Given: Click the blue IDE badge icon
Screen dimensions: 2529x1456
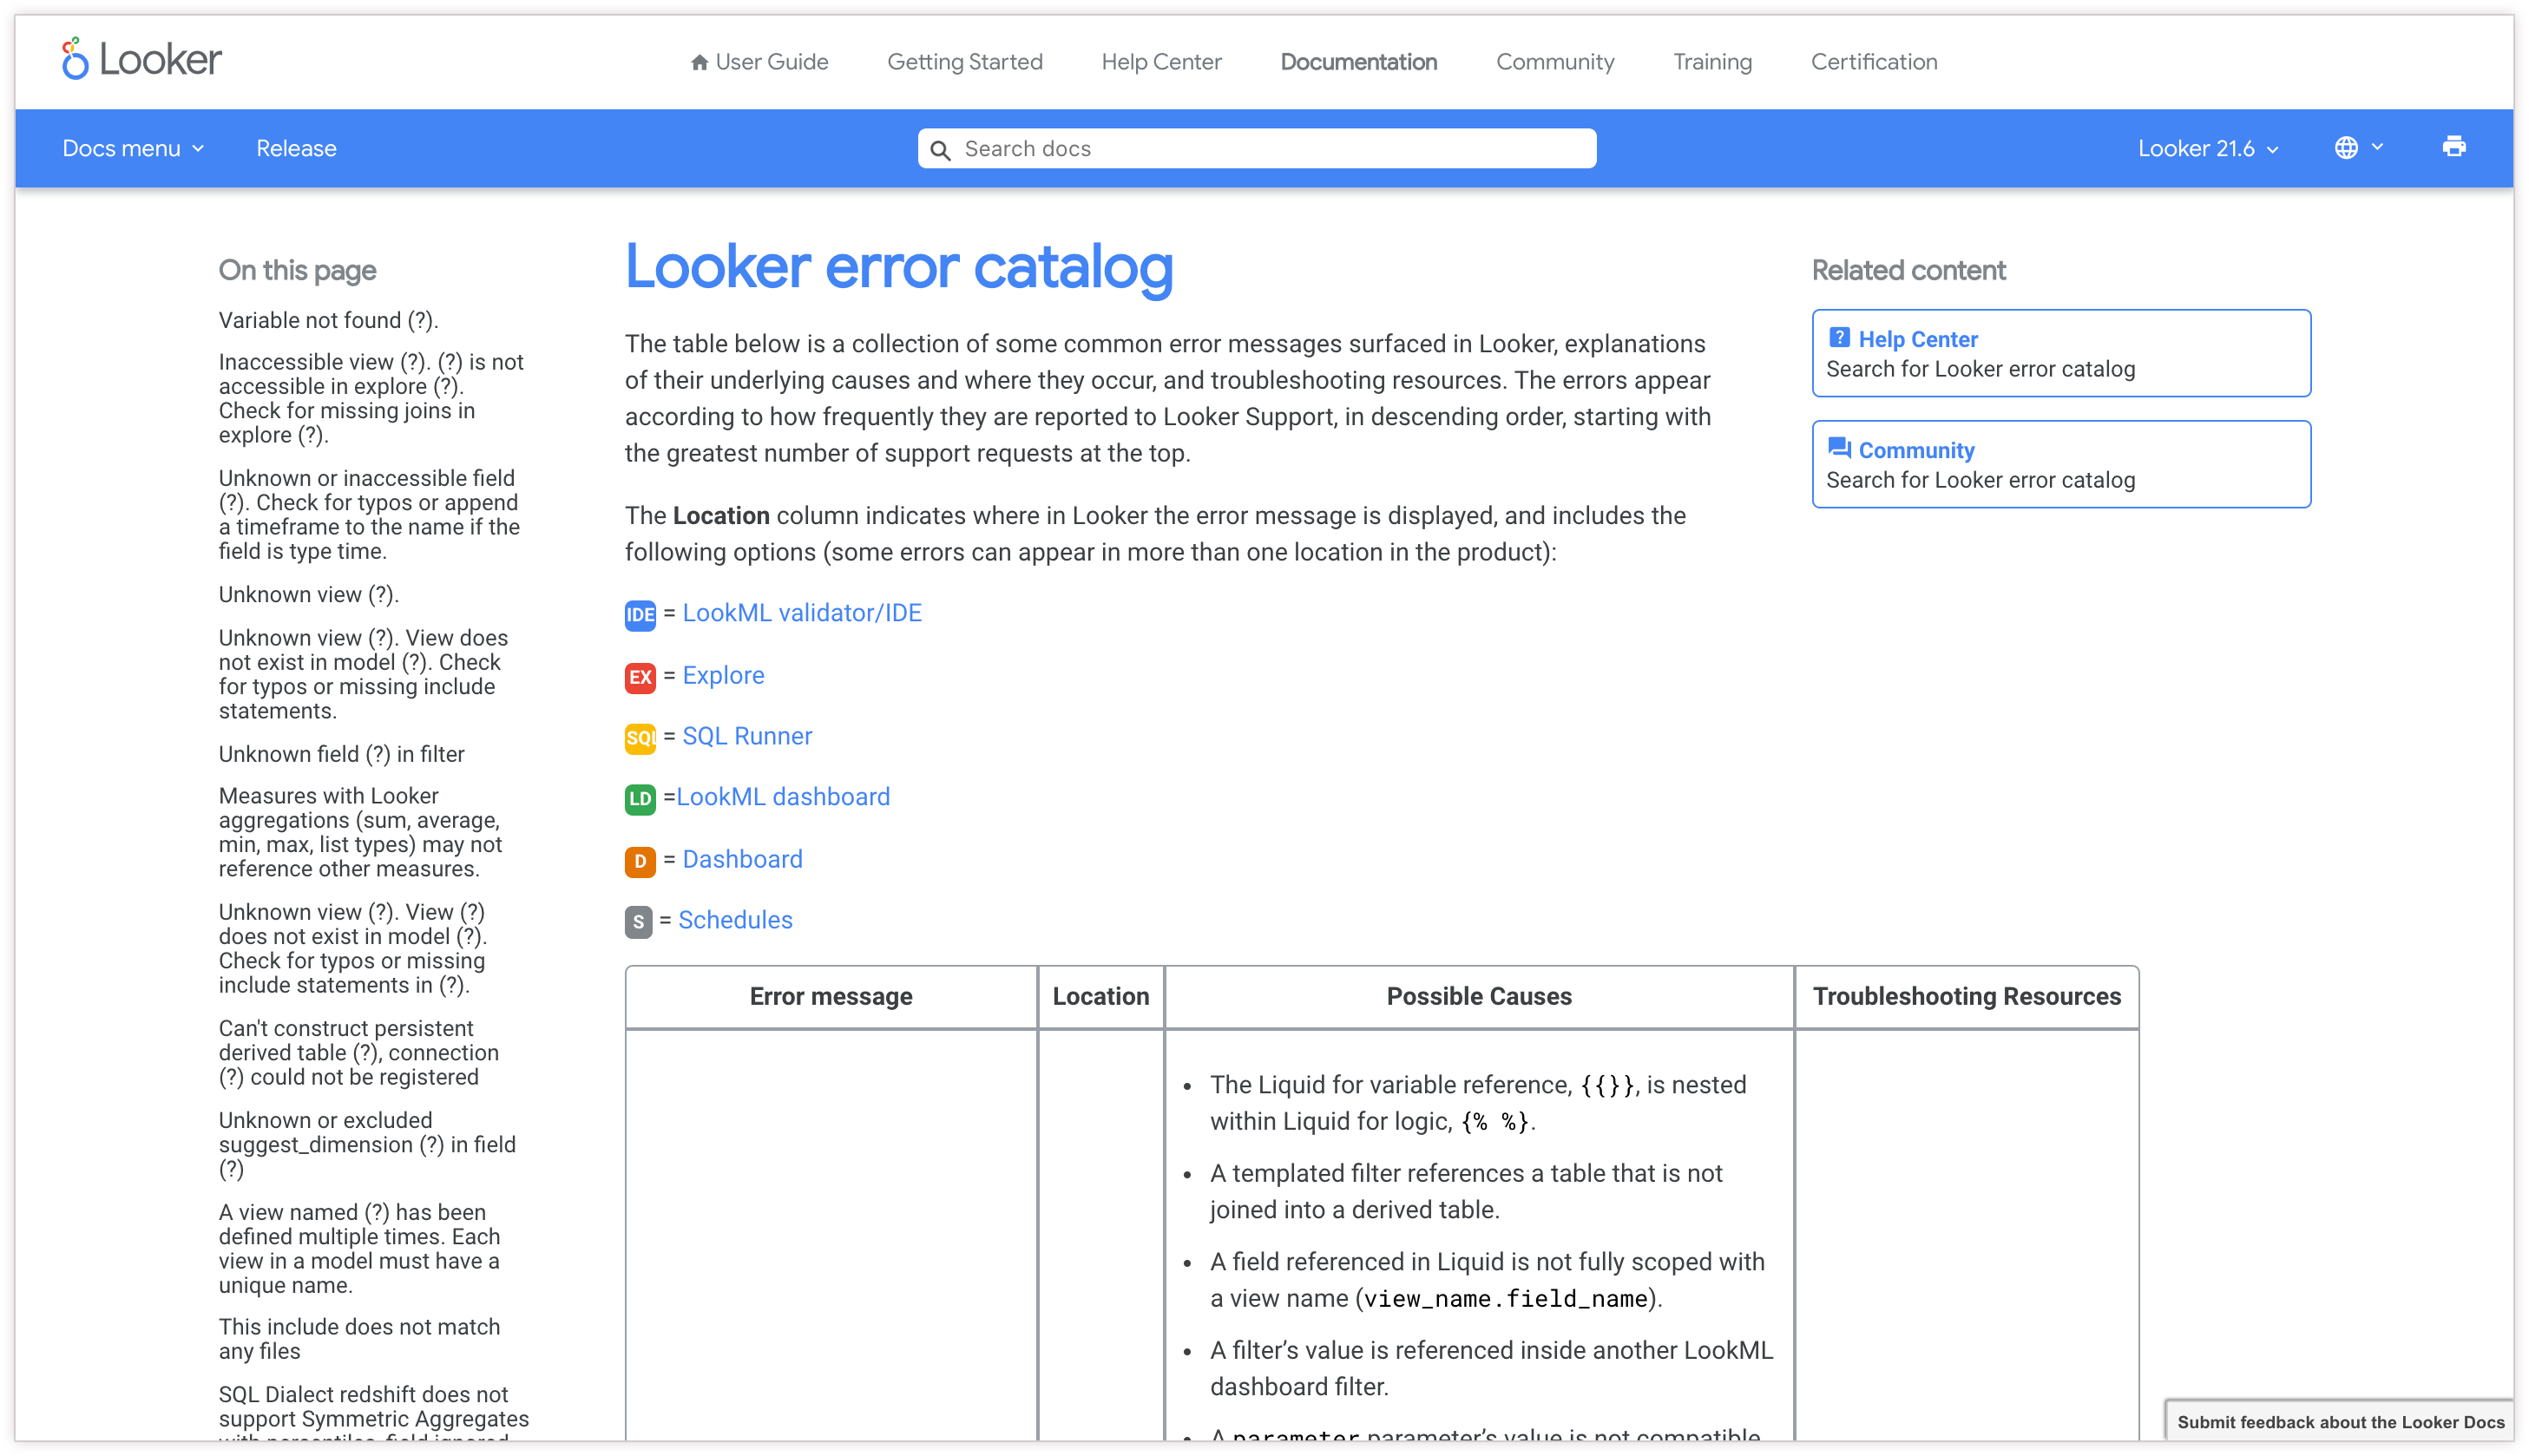Looking at the screenshot, I should click(640, 614).
